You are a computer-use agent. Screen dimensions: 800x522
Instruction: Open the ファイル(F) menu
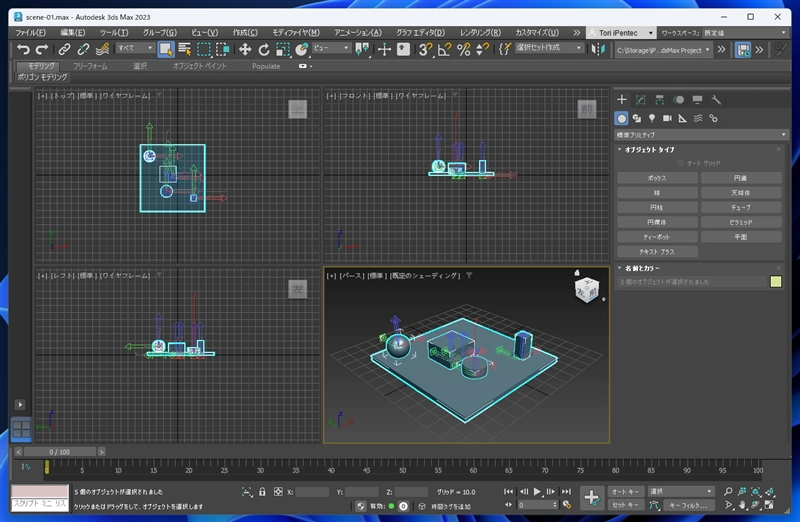[30, 33]
